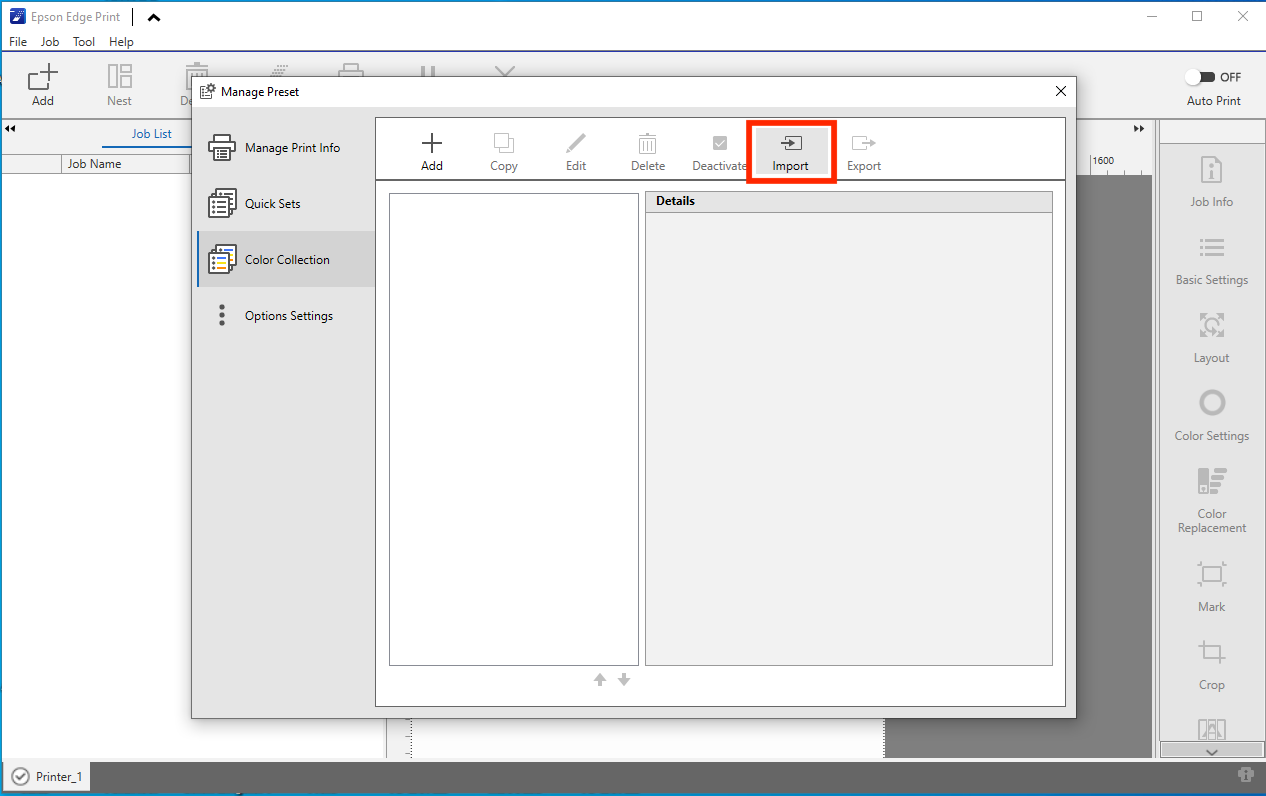
Task: Open Options Settings section
Action: coord(286,316)
